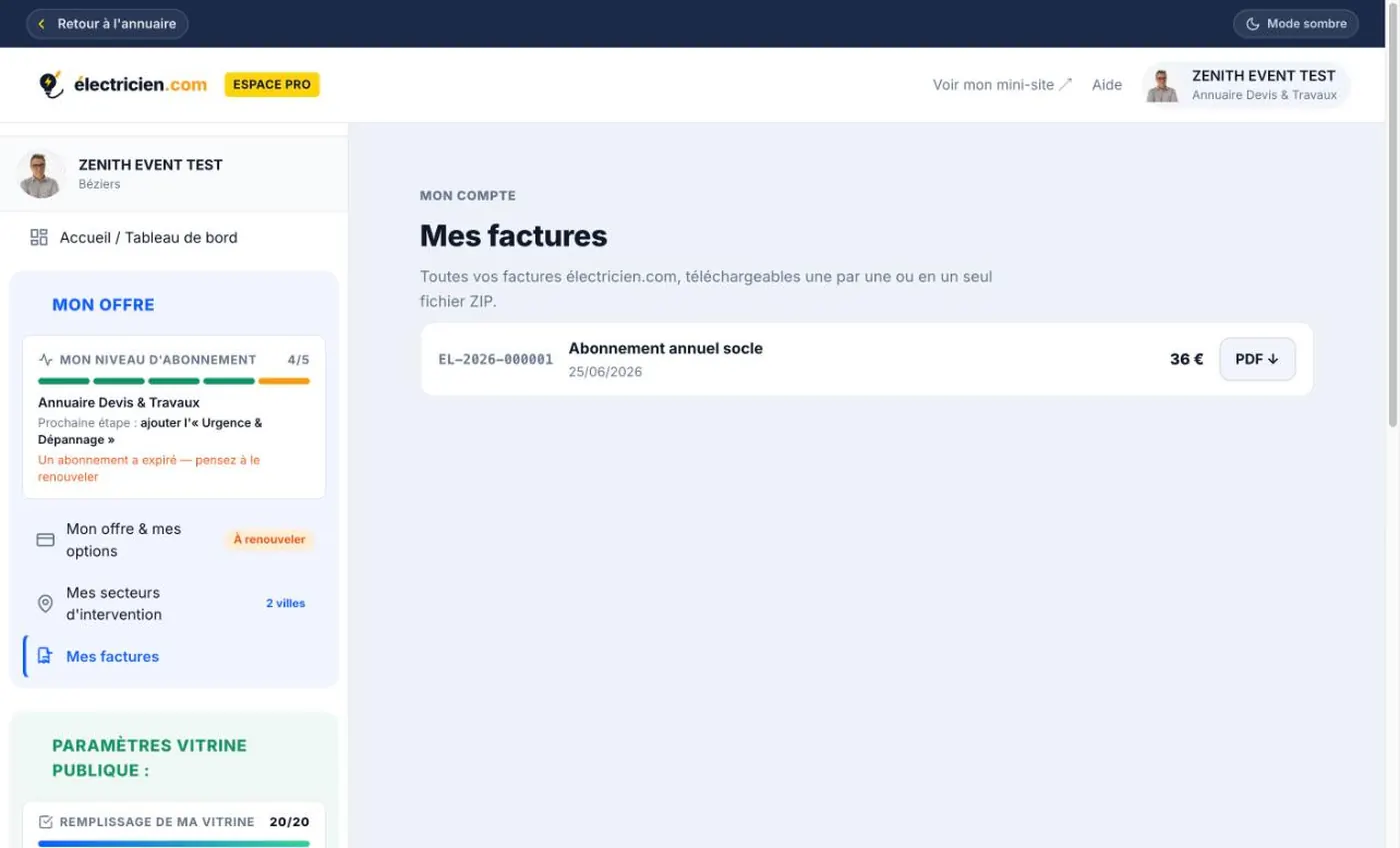Open Voir mon mini-site link
This screenshot has width=1400, height=848.
(x=1002, y=85)
